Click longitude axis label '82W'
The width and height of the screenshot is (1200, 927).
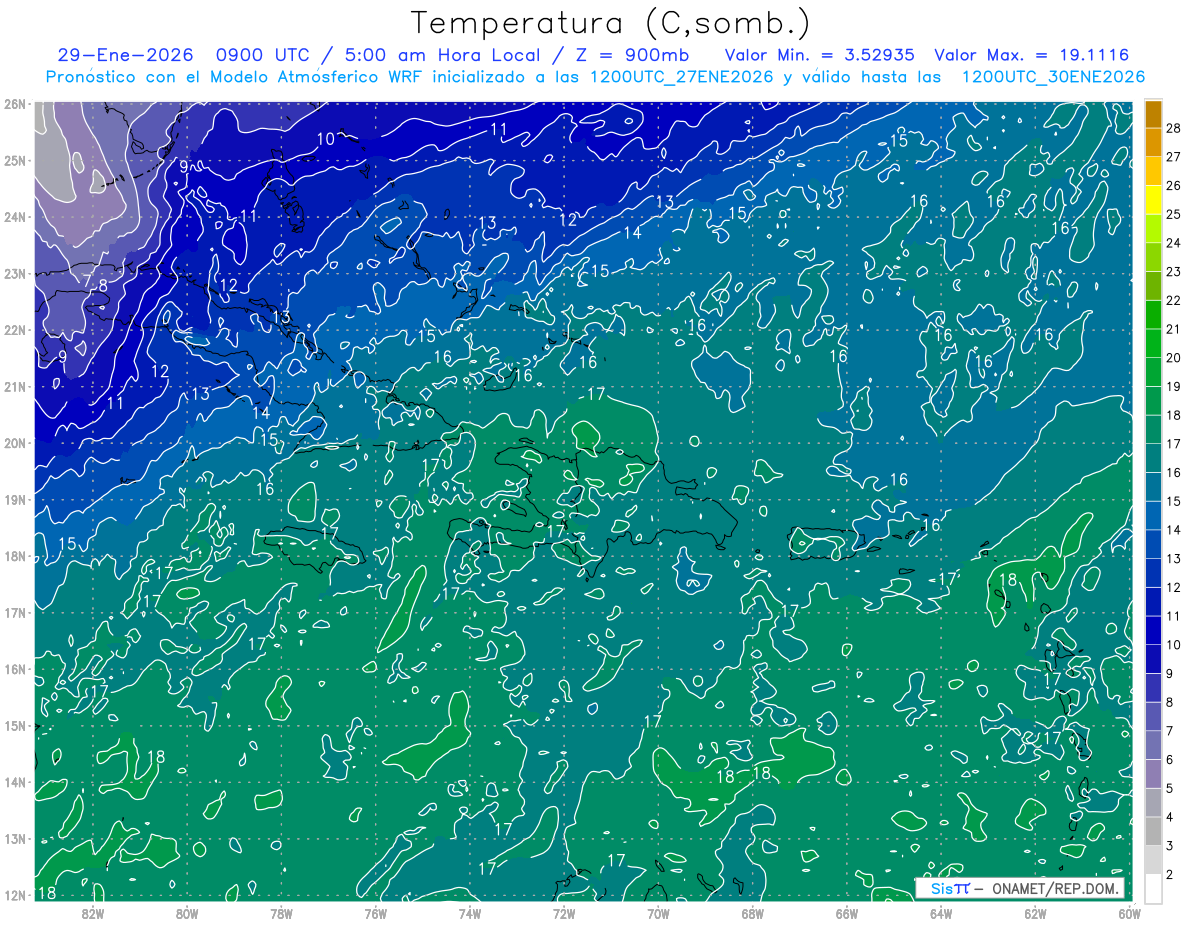click(93, 912)
